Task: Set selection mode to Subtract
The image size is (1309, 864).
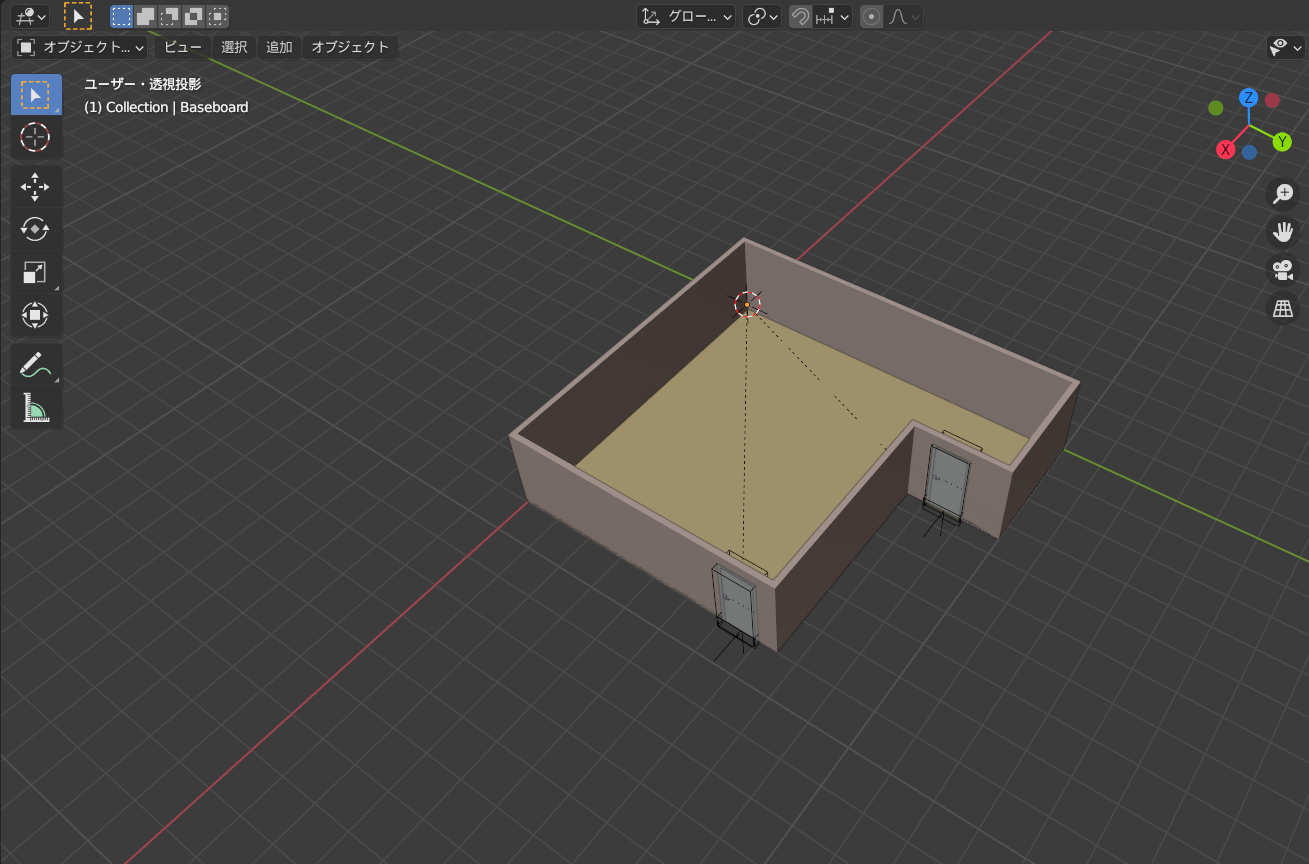Action: coord(169,16)
